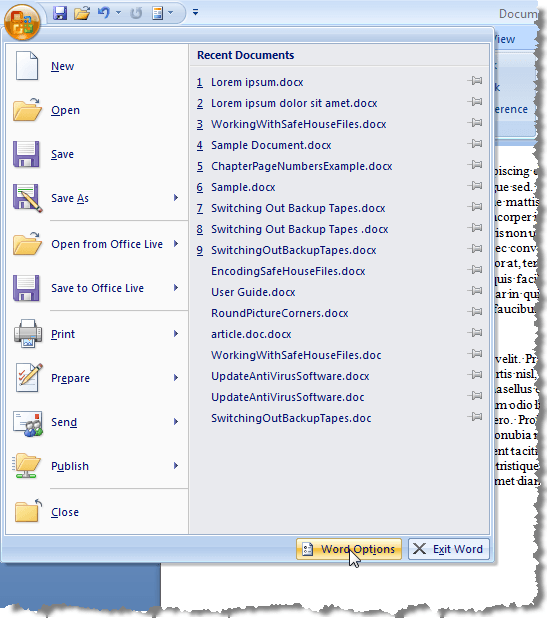Click the round Office button
Viewport: 547px width, 618px height.
(x=22, y=22)
